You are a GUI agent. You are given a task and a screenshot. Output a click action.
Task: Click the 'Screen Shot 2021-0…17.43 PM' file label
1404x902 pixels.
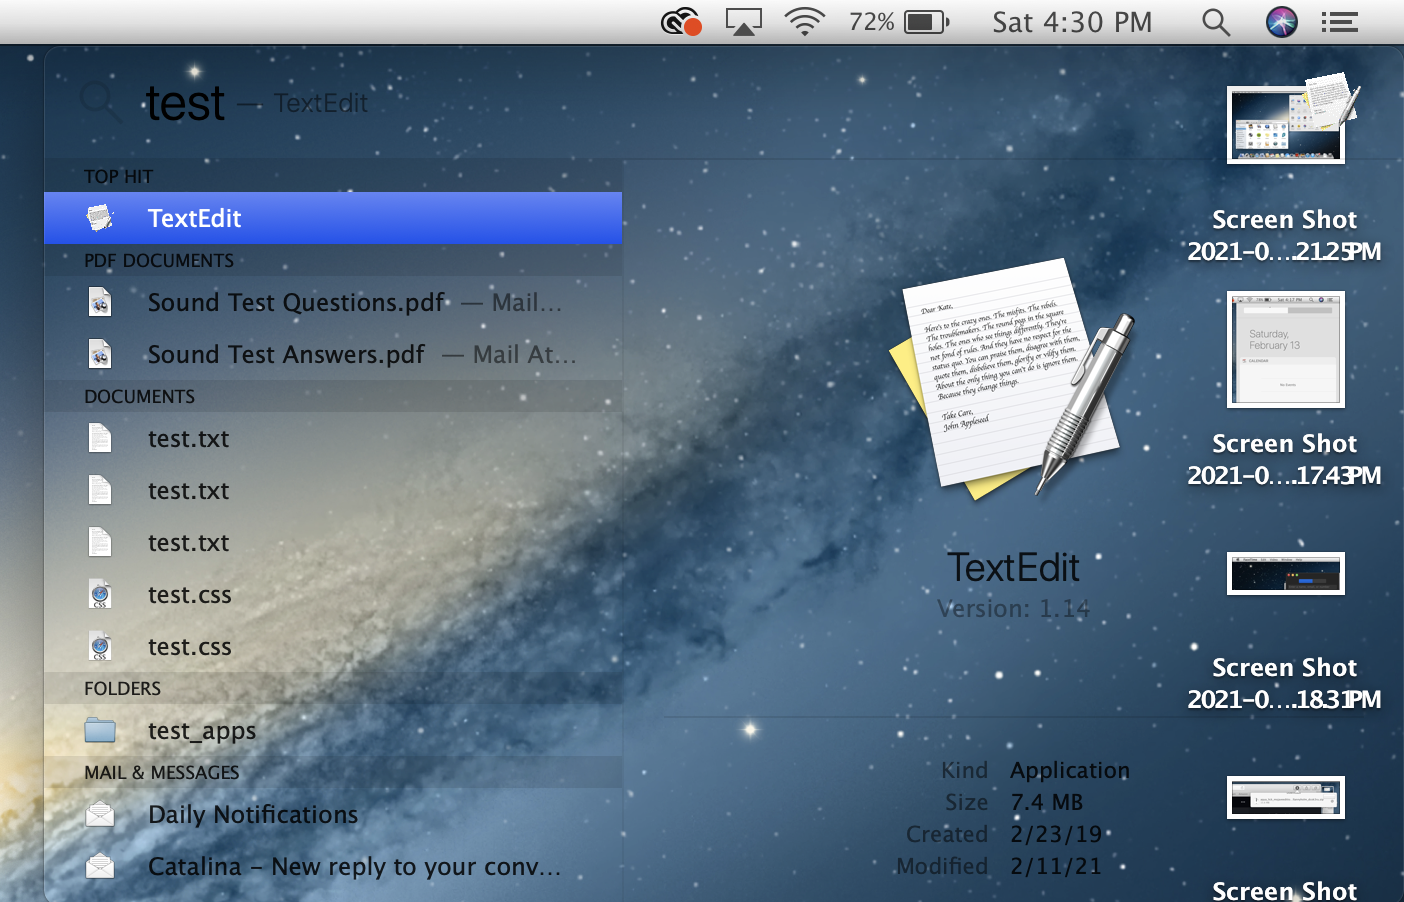click(1284, 459)
